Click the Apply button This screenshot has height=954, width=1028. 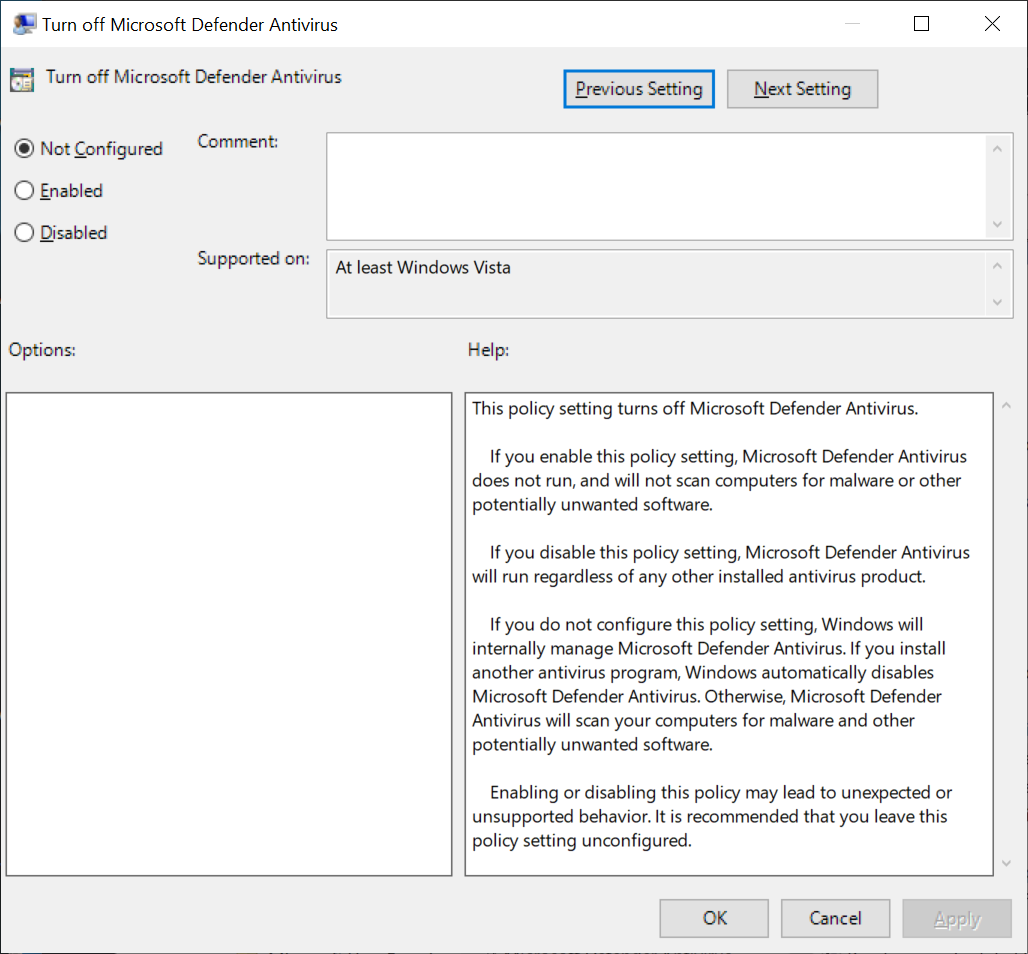click(x=956, y=918)
